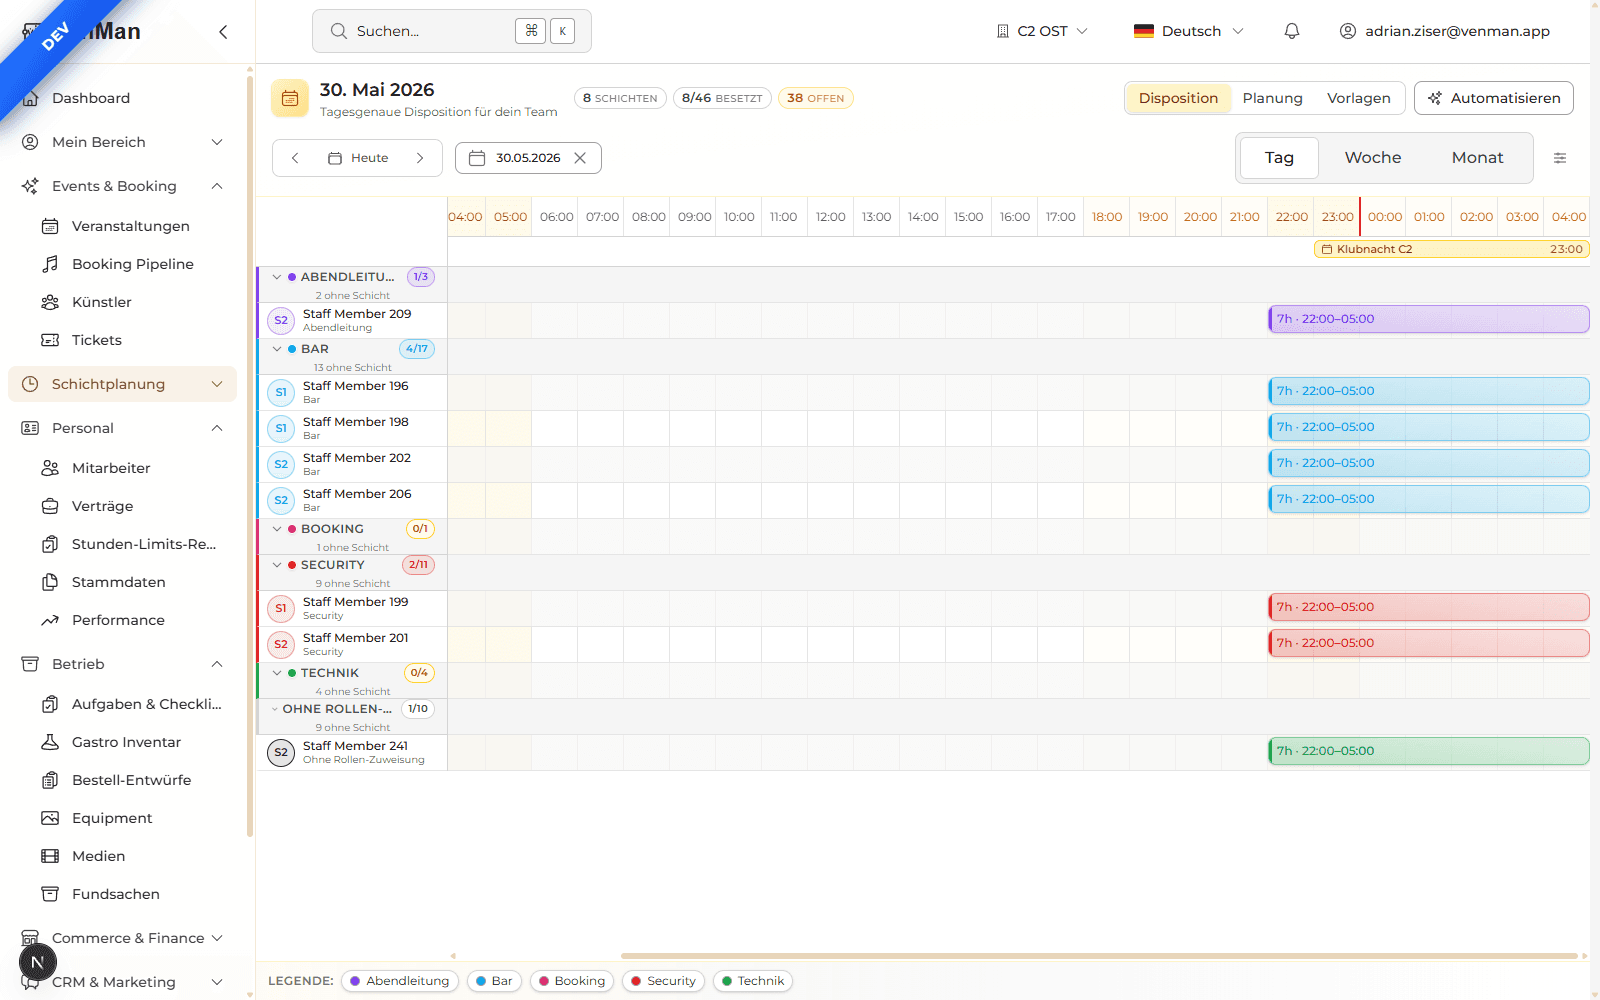1600x1000 pixels.
Task: Open user account adrian.ziser@venman.app
Action: coord(1445,31)
